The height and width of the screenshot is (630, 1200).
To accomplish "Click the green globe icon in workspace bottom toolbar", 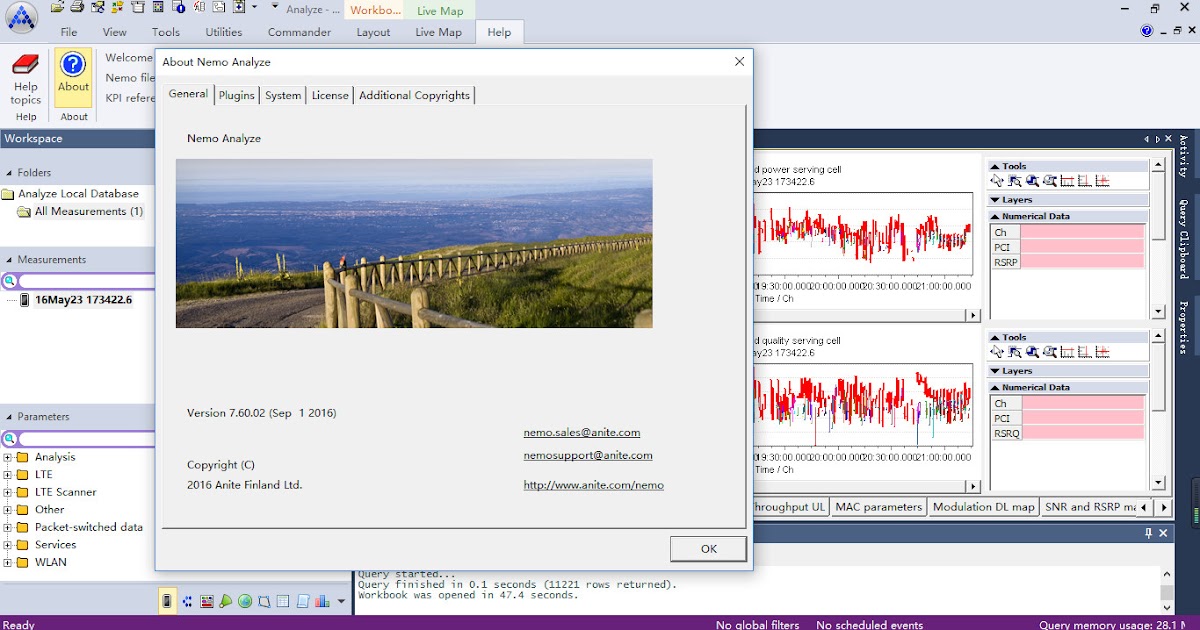I will point(245,602).
